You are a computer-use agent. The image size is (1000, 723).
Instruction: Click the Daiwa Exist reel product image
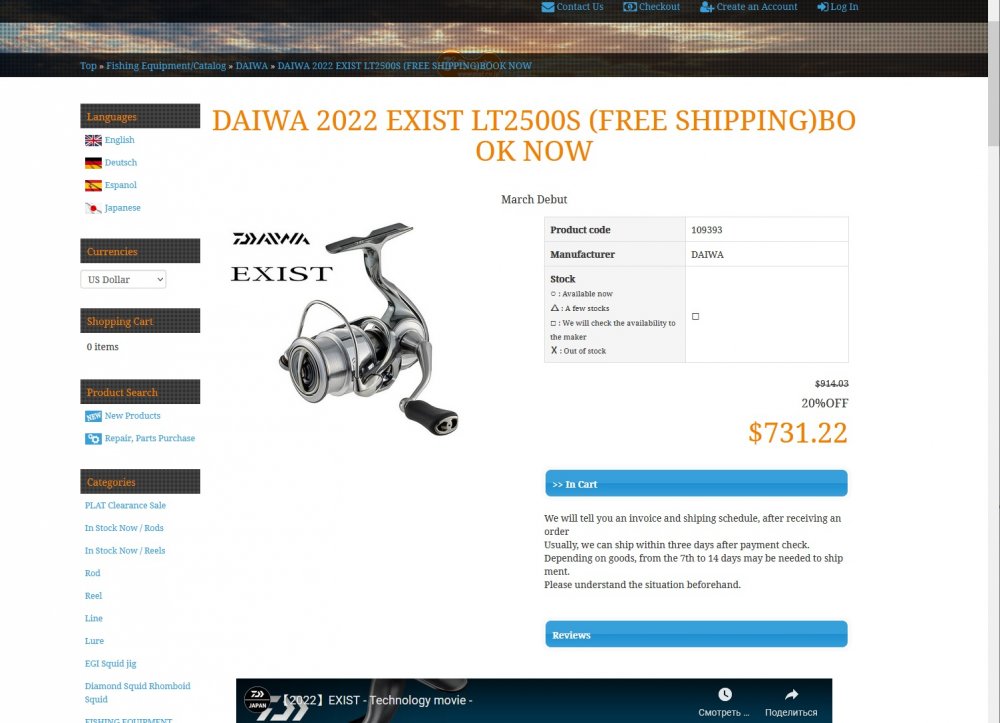(344, 328)
